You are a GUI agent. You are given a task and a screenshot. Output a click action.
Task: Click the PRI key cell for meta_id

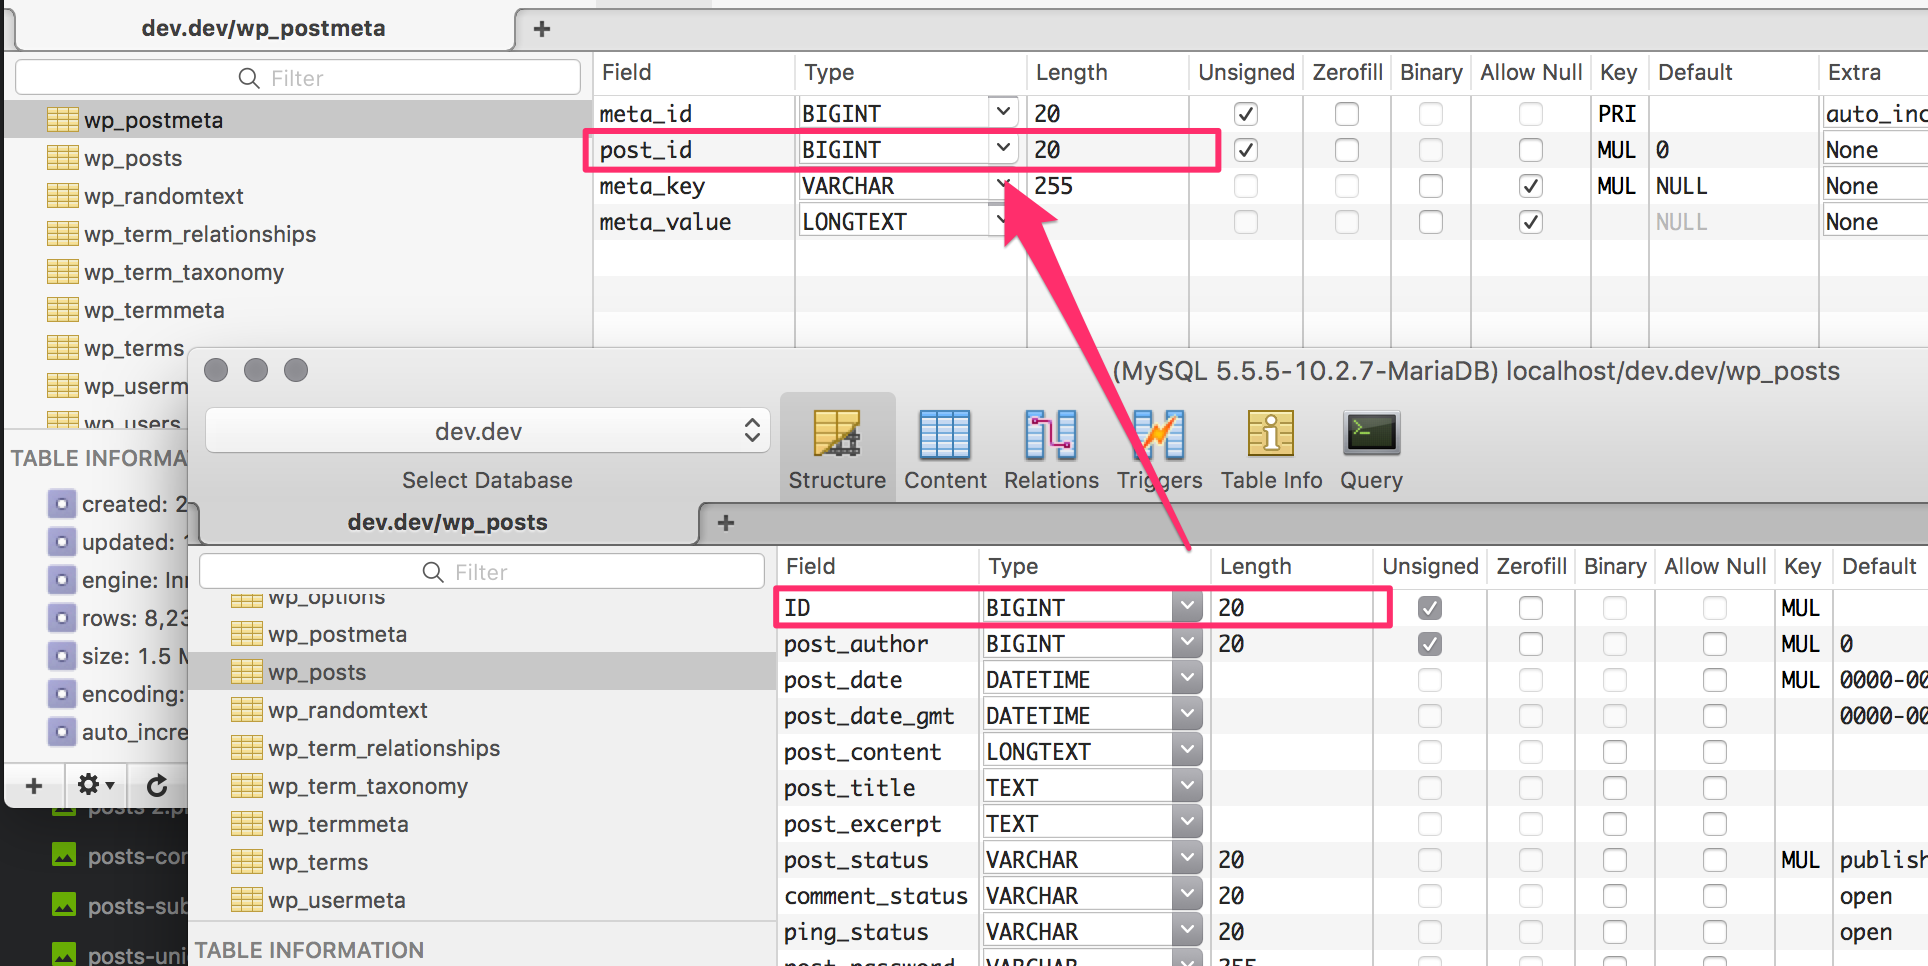pos(1618,114)
